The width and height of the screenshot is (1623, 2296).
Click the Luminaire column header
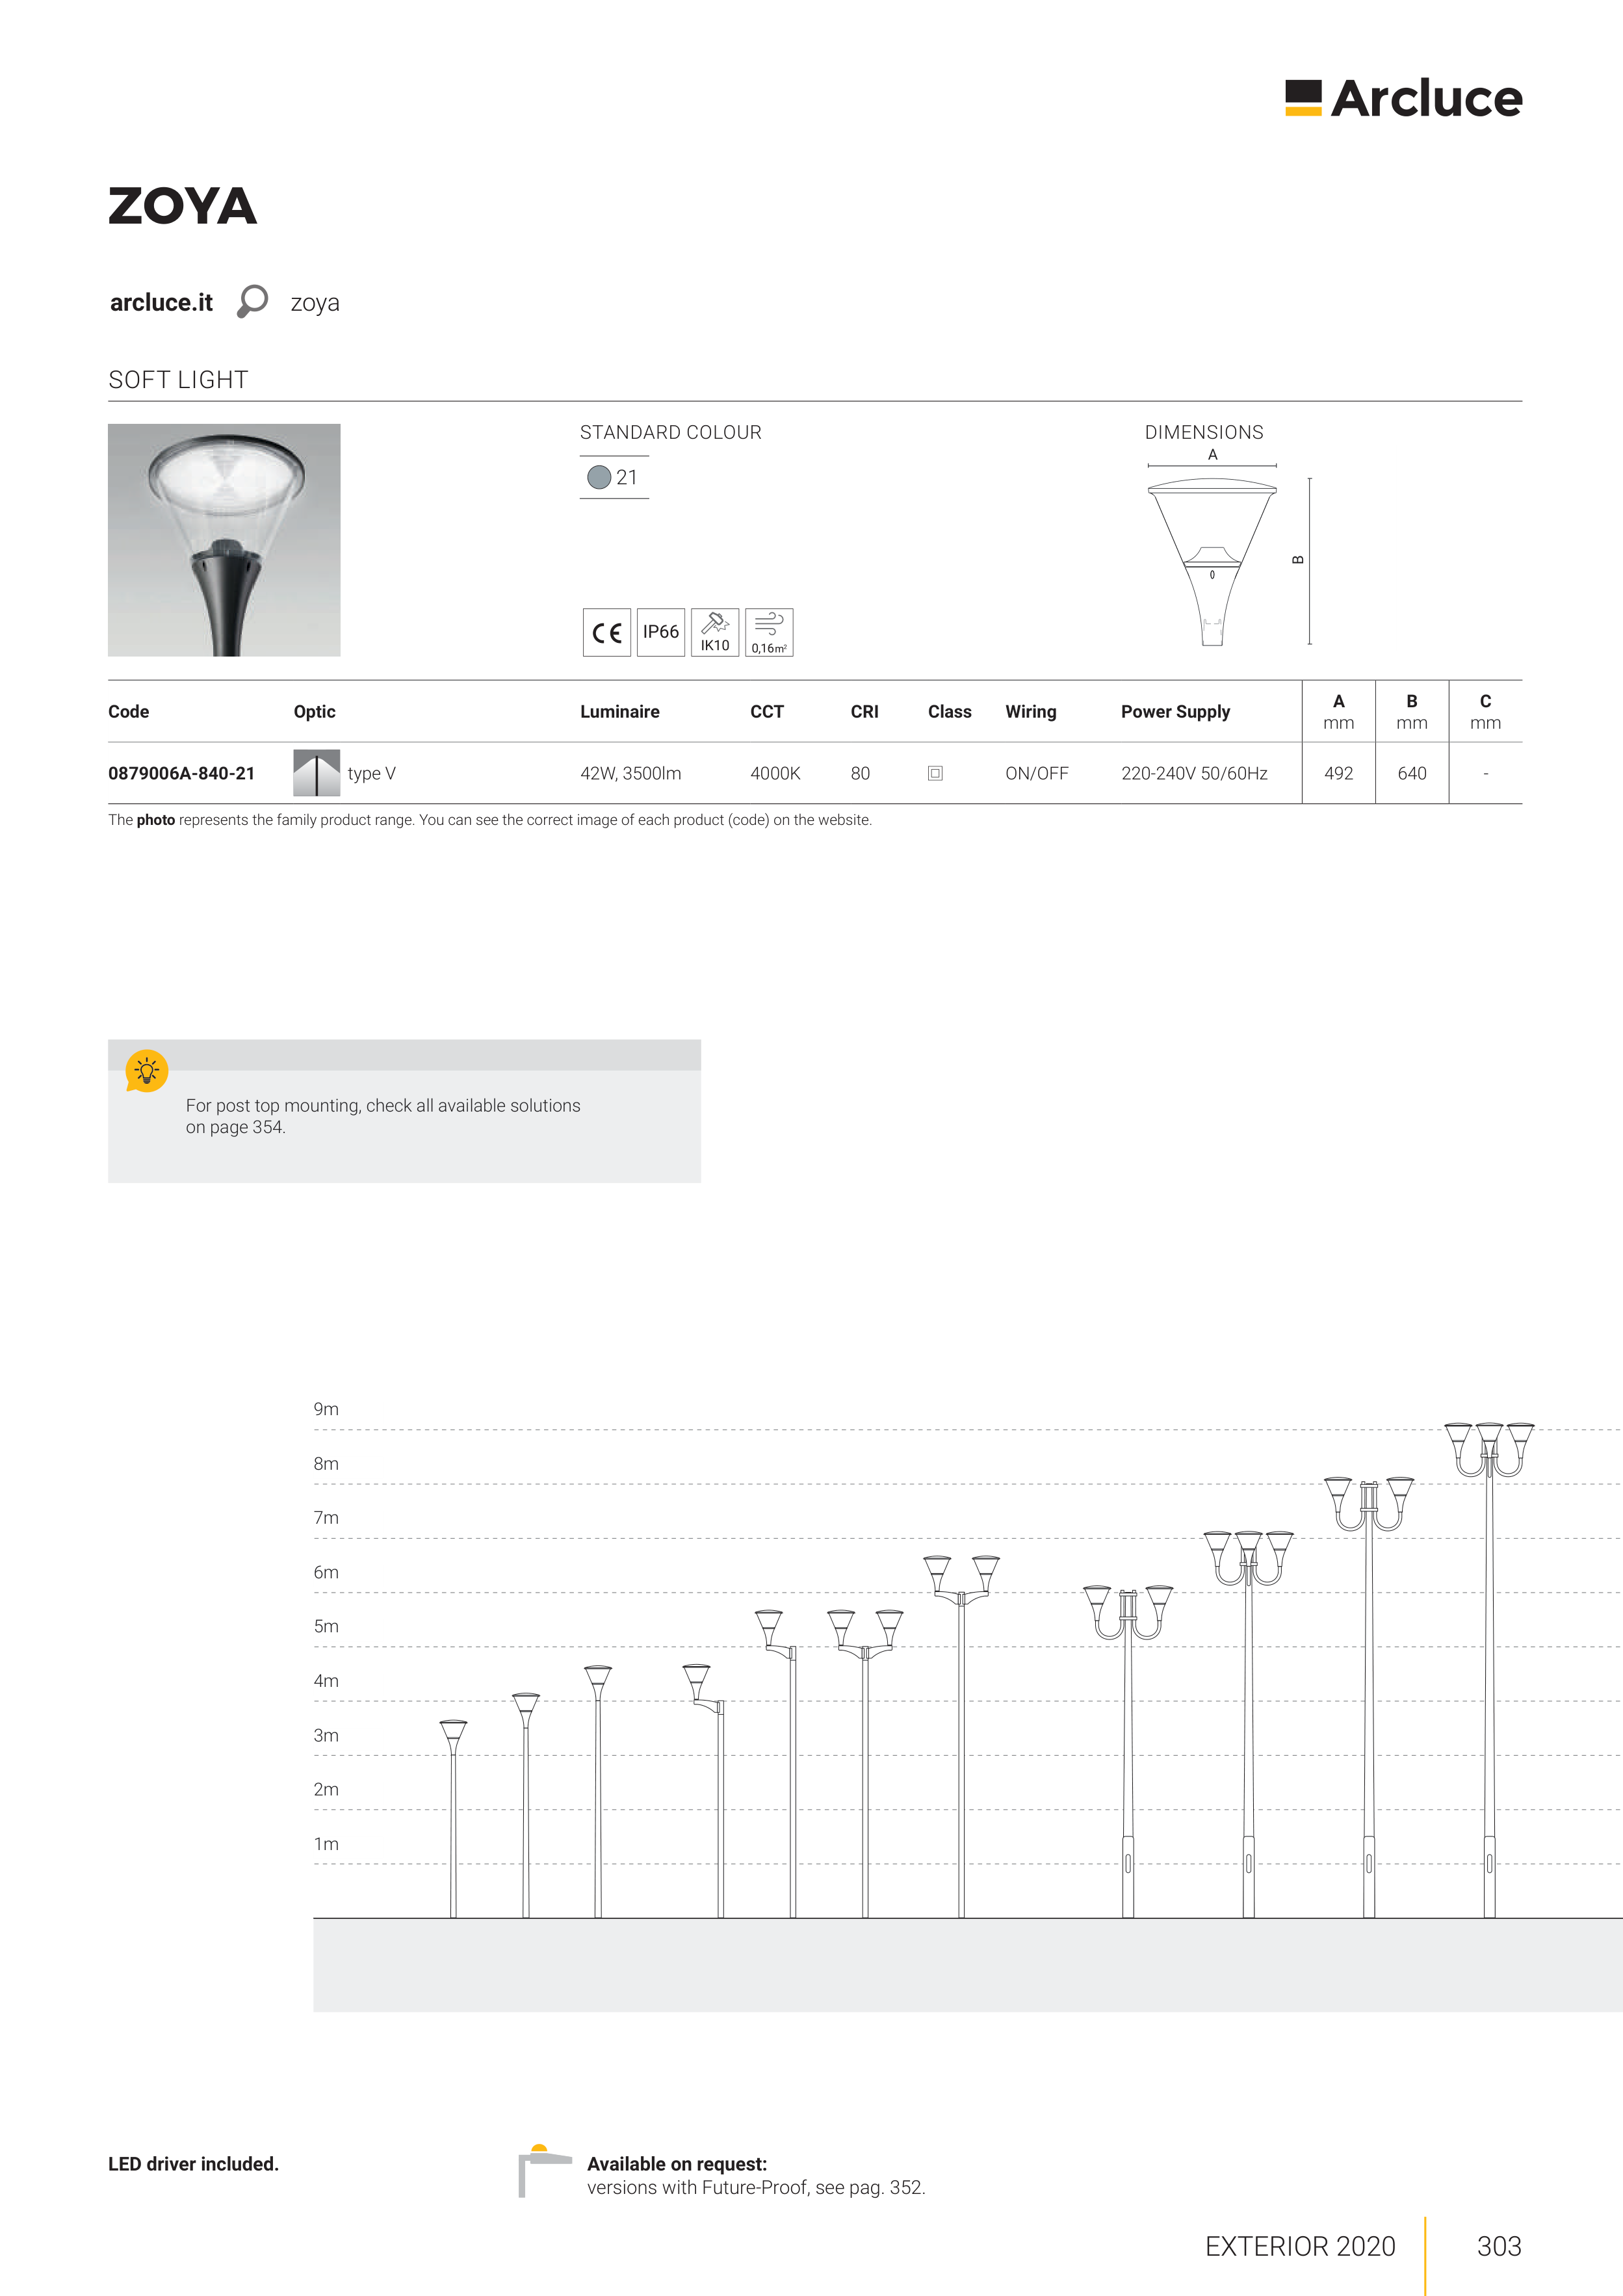click(x=619, y=712)
